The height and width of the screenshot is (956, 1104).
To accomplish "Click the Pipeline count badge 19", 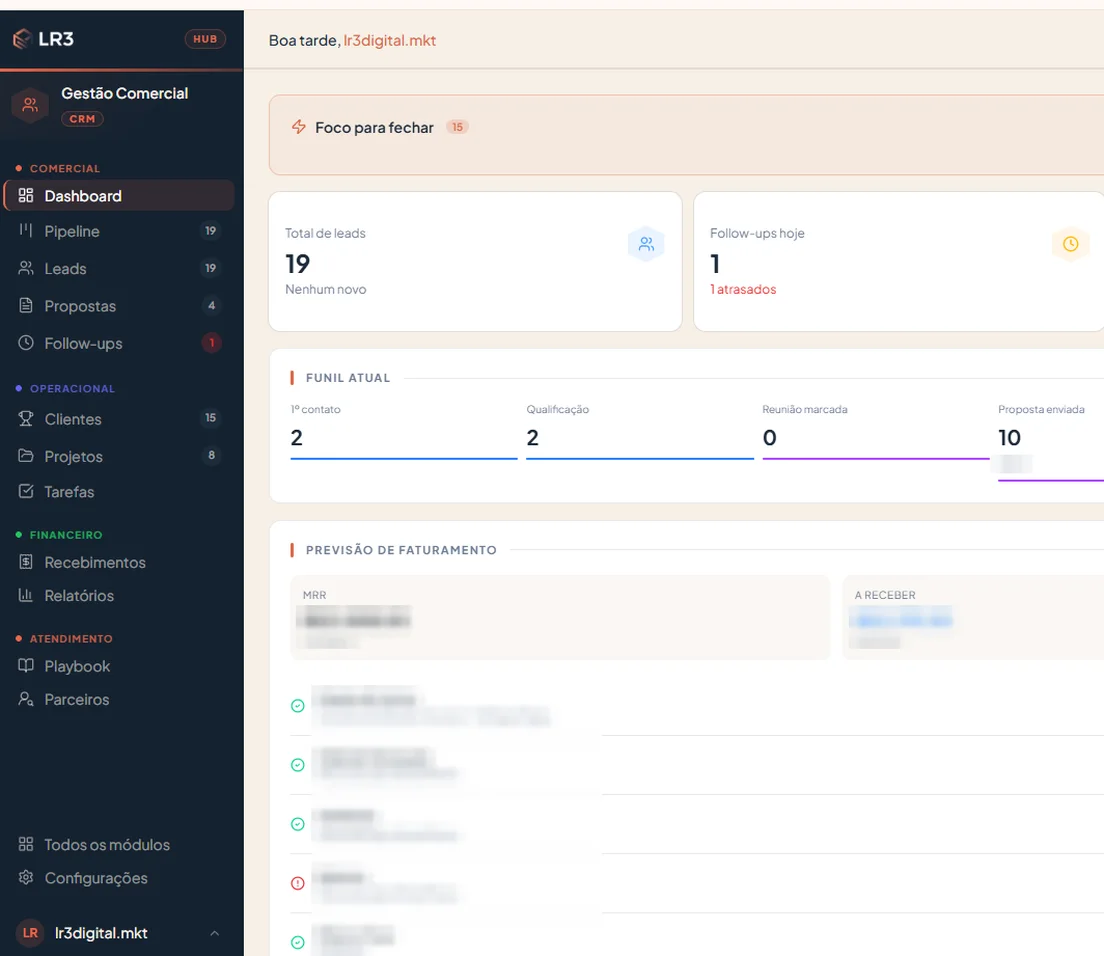I will [x=211, y=231].
